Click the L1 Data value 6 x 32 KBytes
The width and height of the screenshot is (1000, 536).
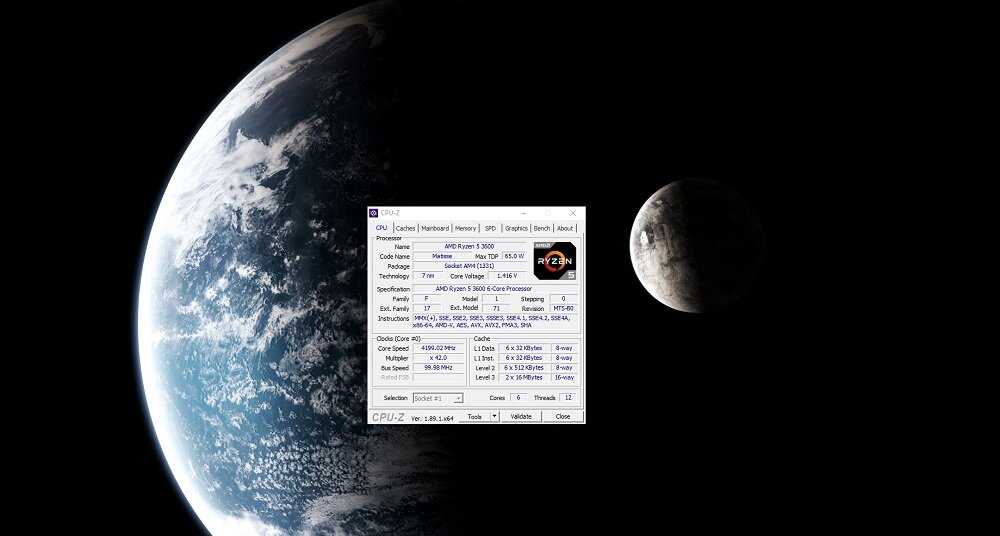click(524, 348)
